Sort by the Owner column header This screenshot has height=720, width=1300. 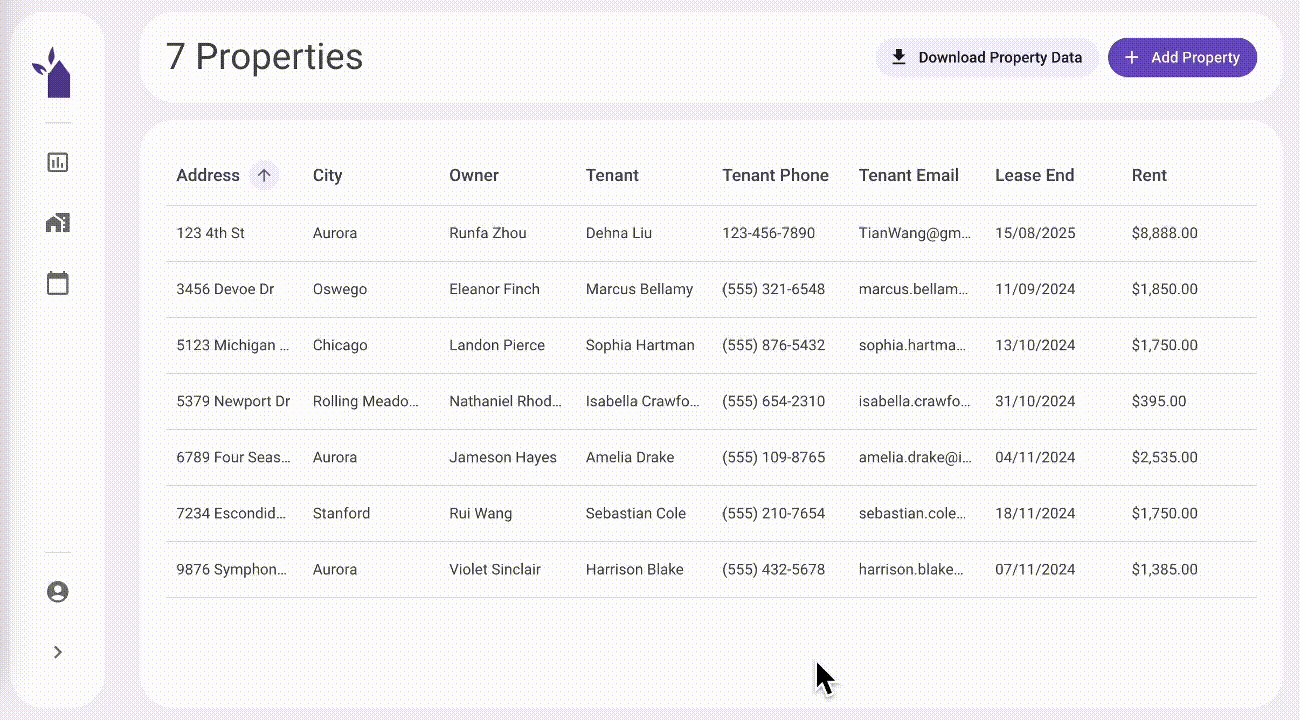[473, 175]
